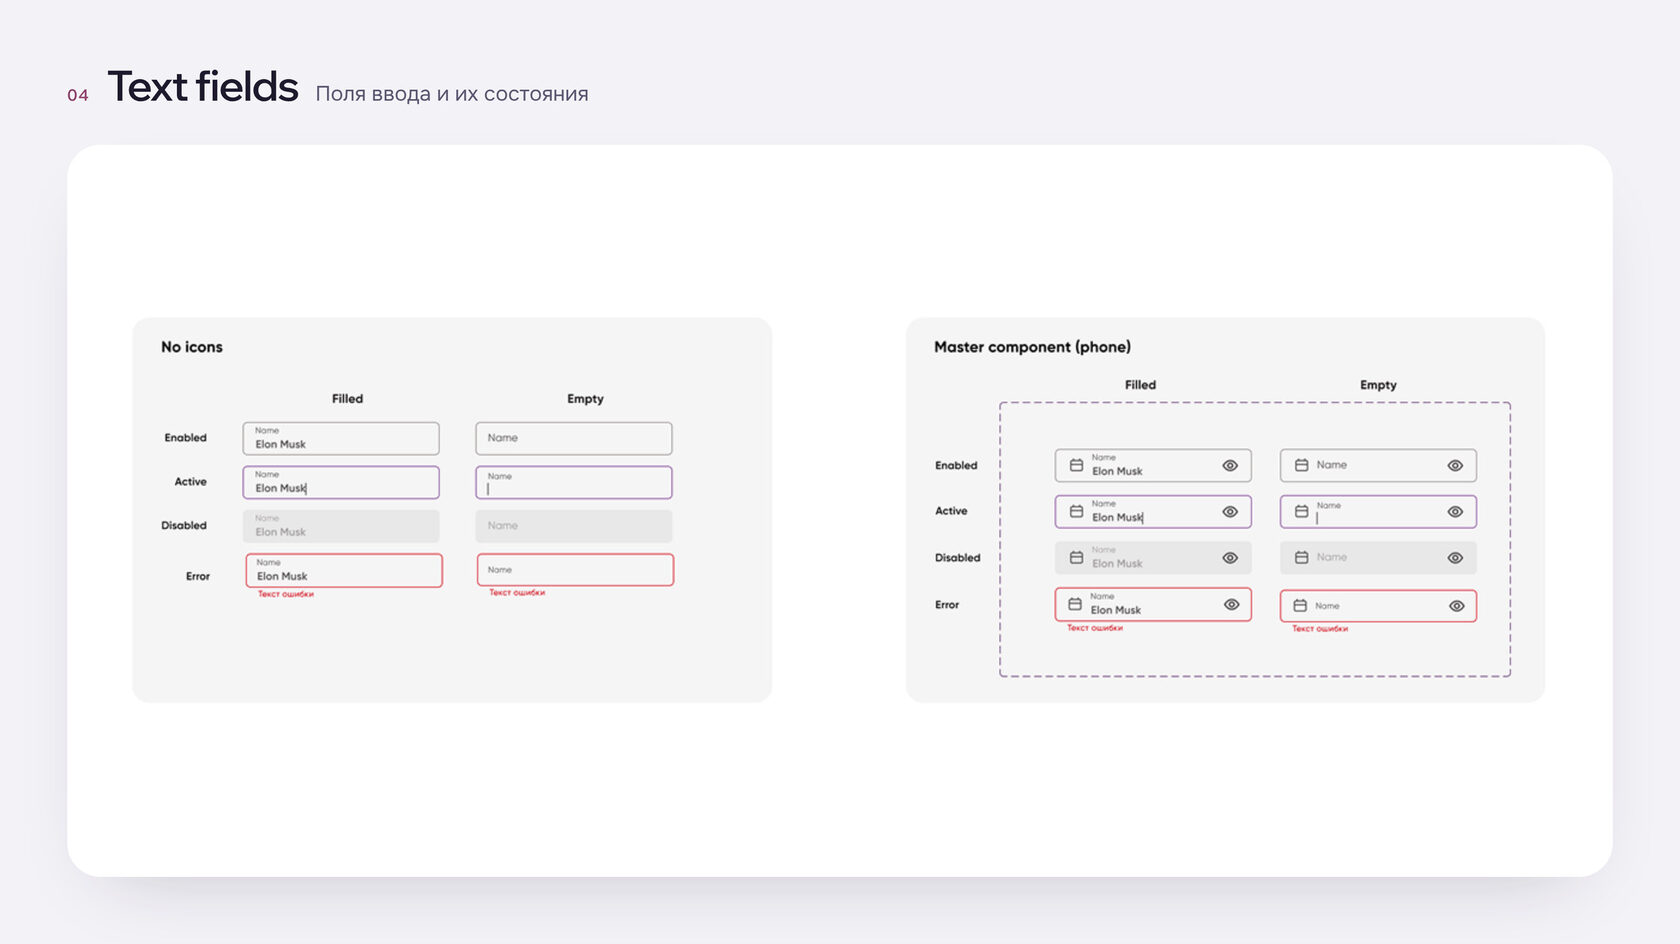1680x944 pixels.
Task: Click the 'Text fields' page title
Action: [x=203, y=87]
